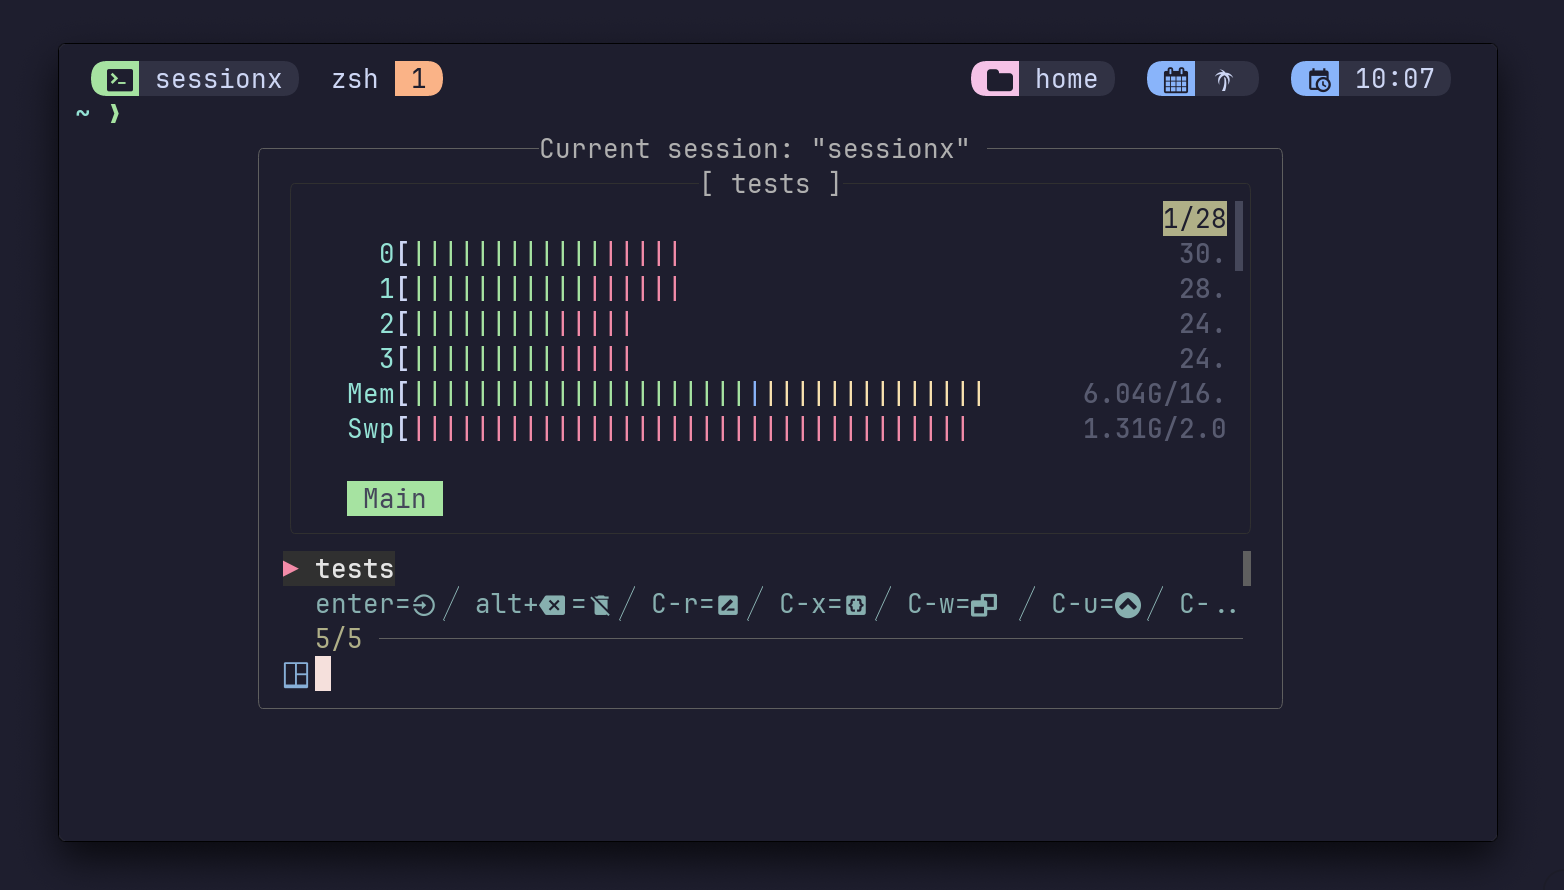Screen dimensions: 1564x890
Task: Click the sessionx session name label
Action: (x=218, y=79)
